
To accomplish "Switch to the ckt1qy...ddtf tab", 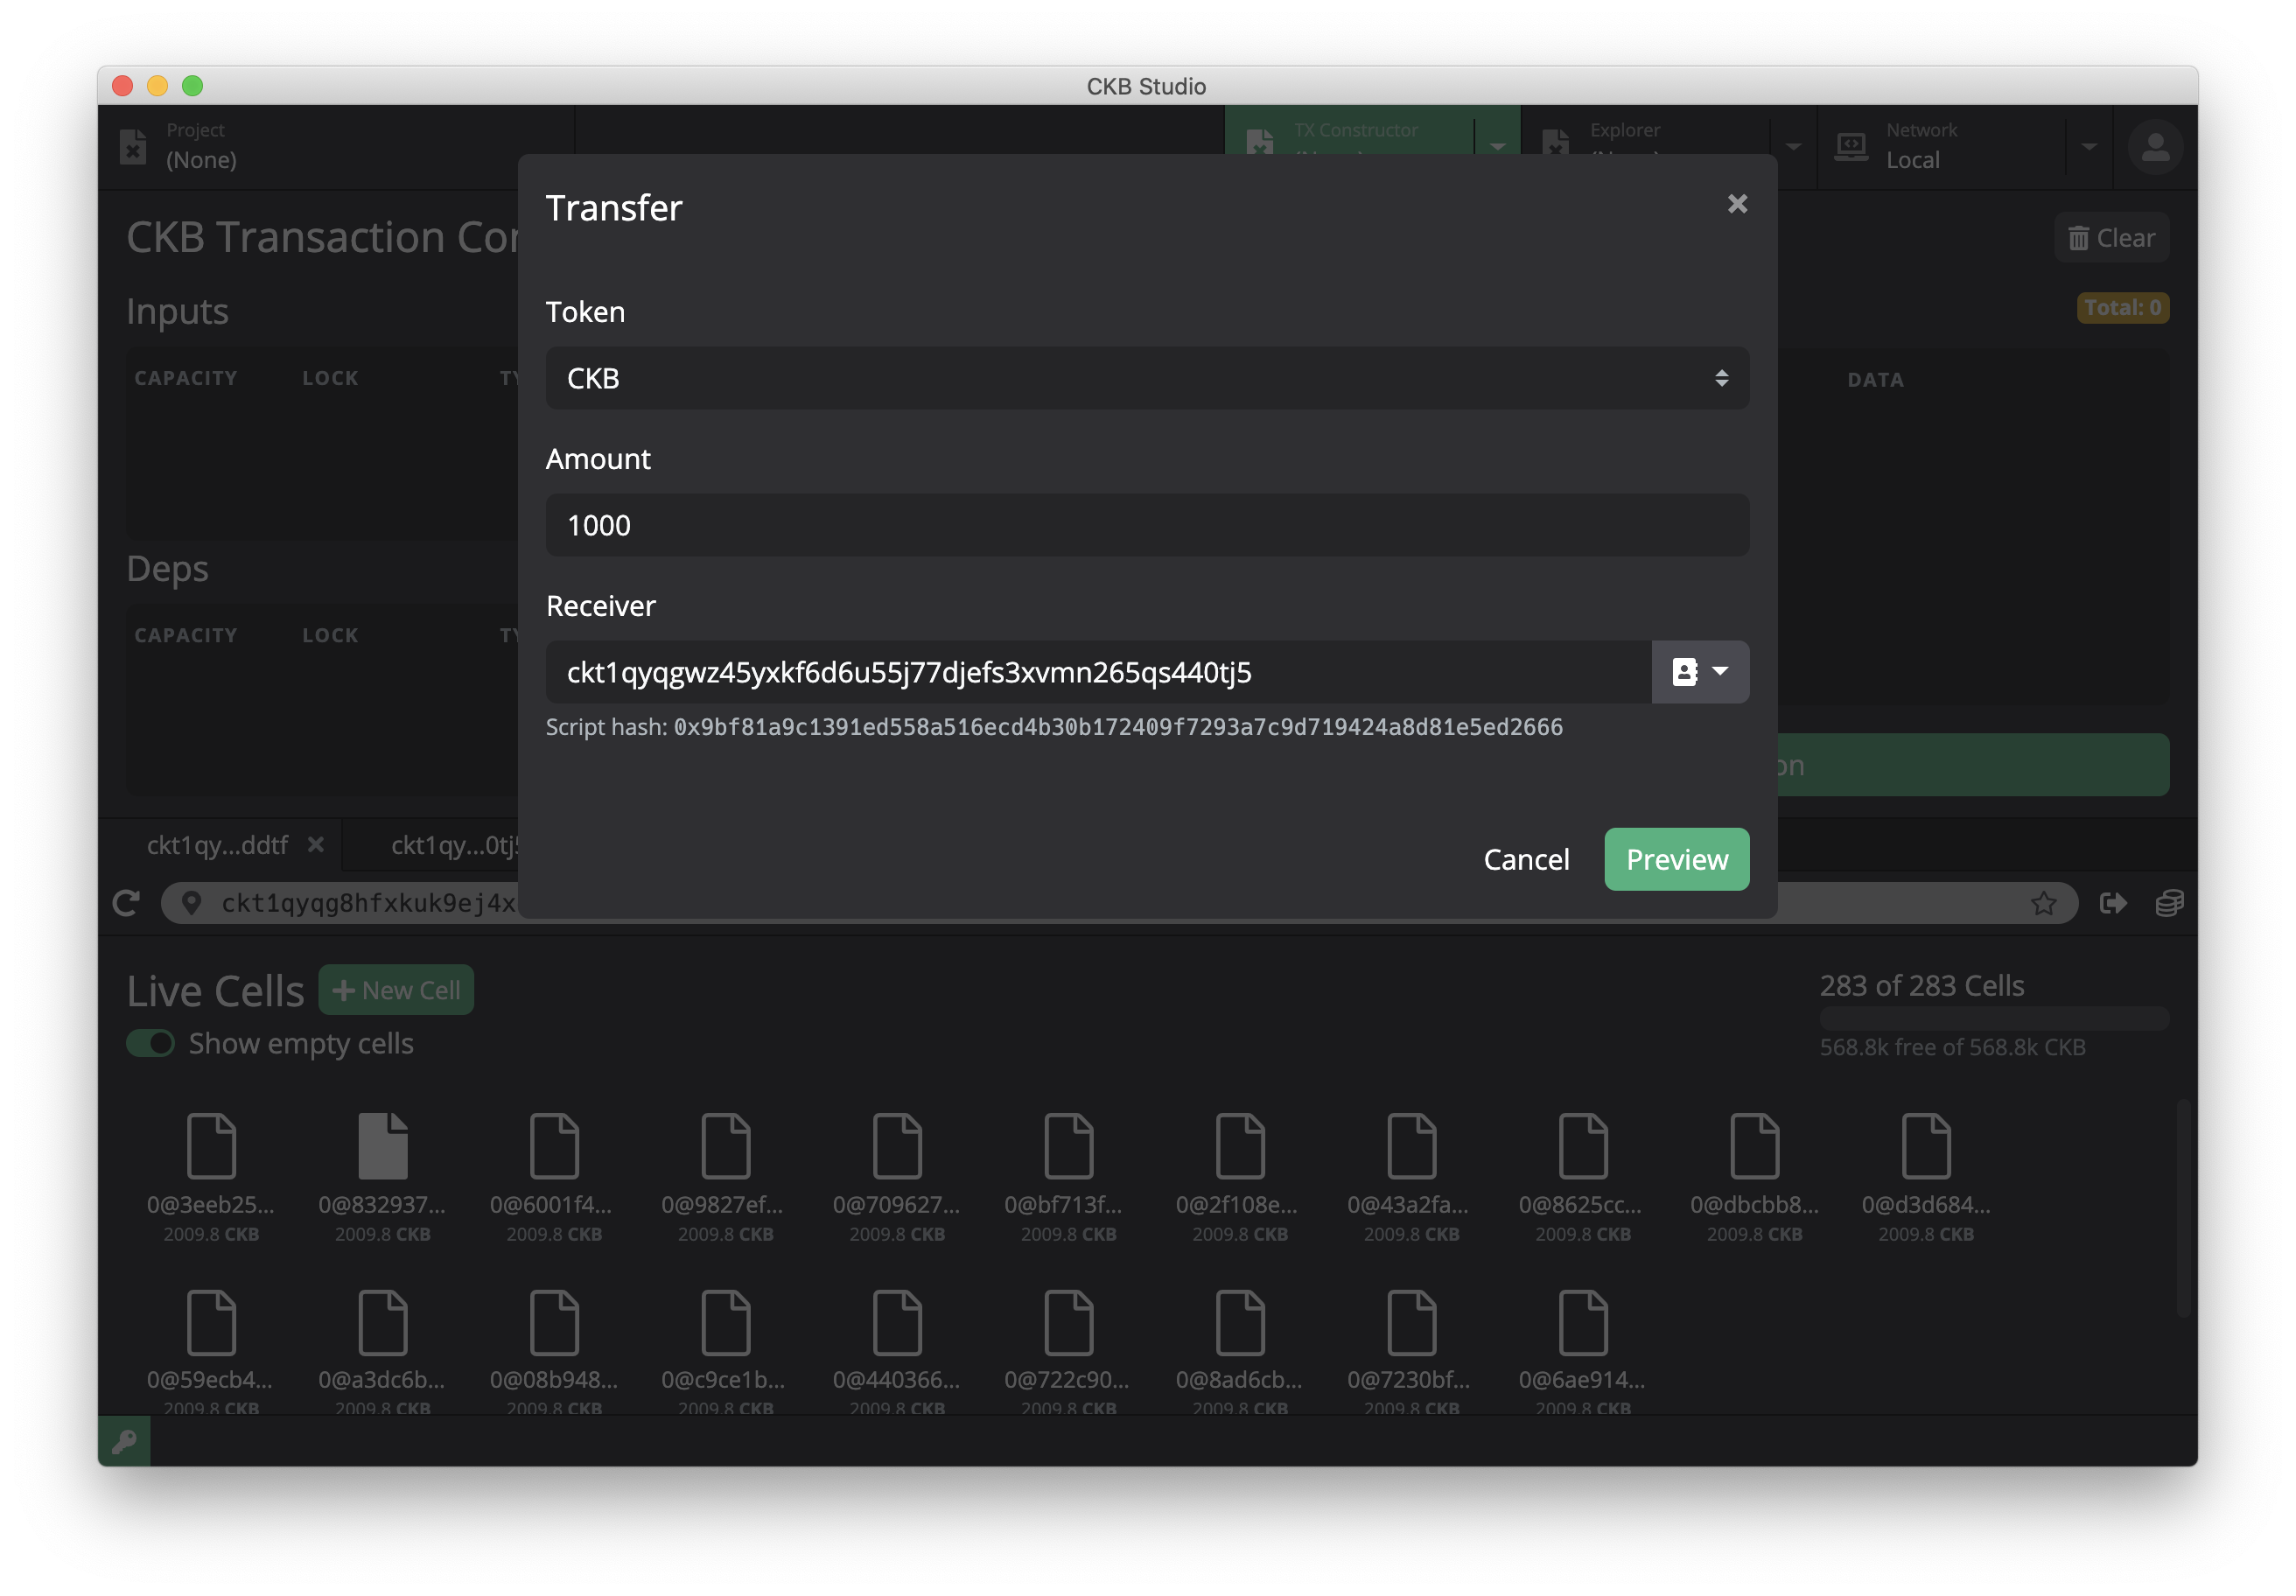I will click(217, 845).
